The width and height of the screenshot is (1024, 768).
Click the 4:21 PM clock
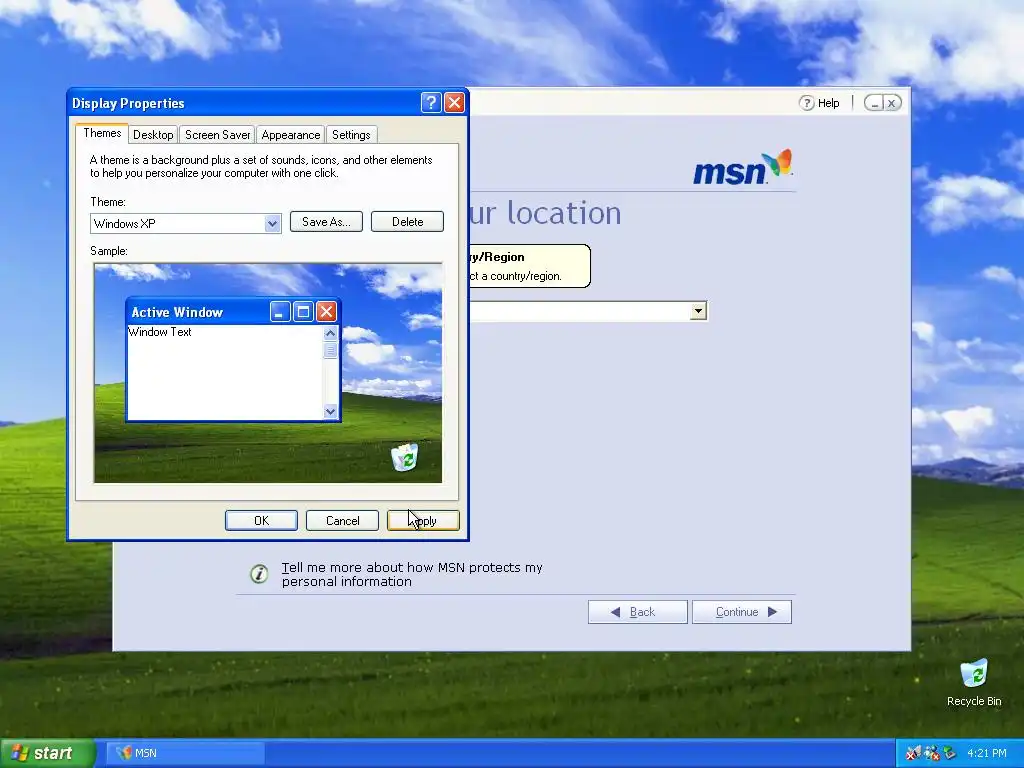[987, 753]
